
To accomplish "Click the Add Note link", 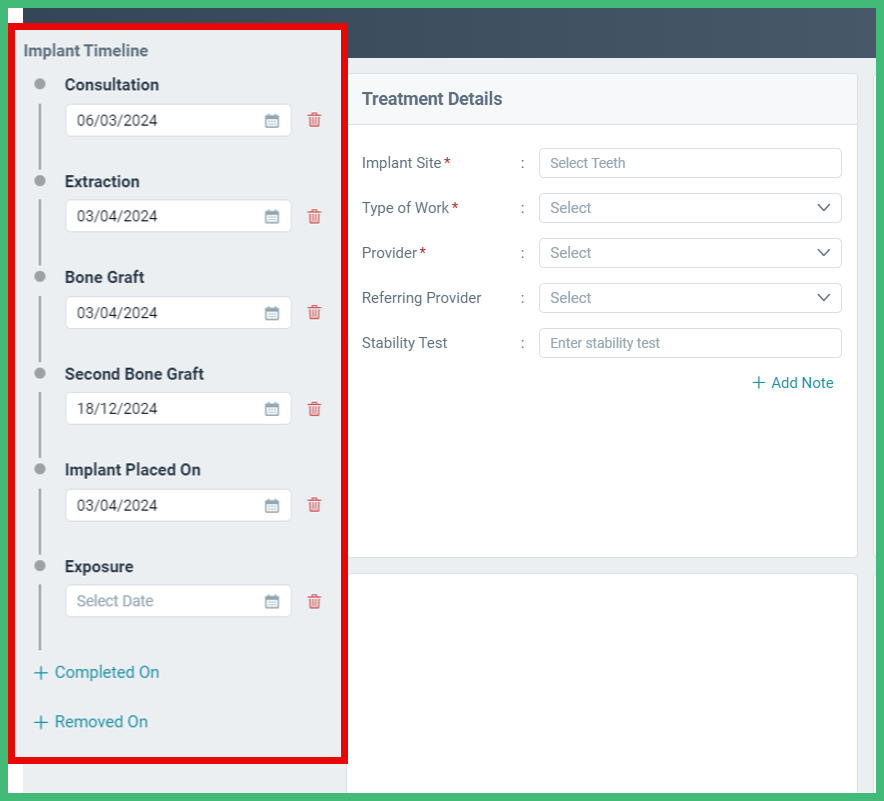I will [x=793, y=383].
